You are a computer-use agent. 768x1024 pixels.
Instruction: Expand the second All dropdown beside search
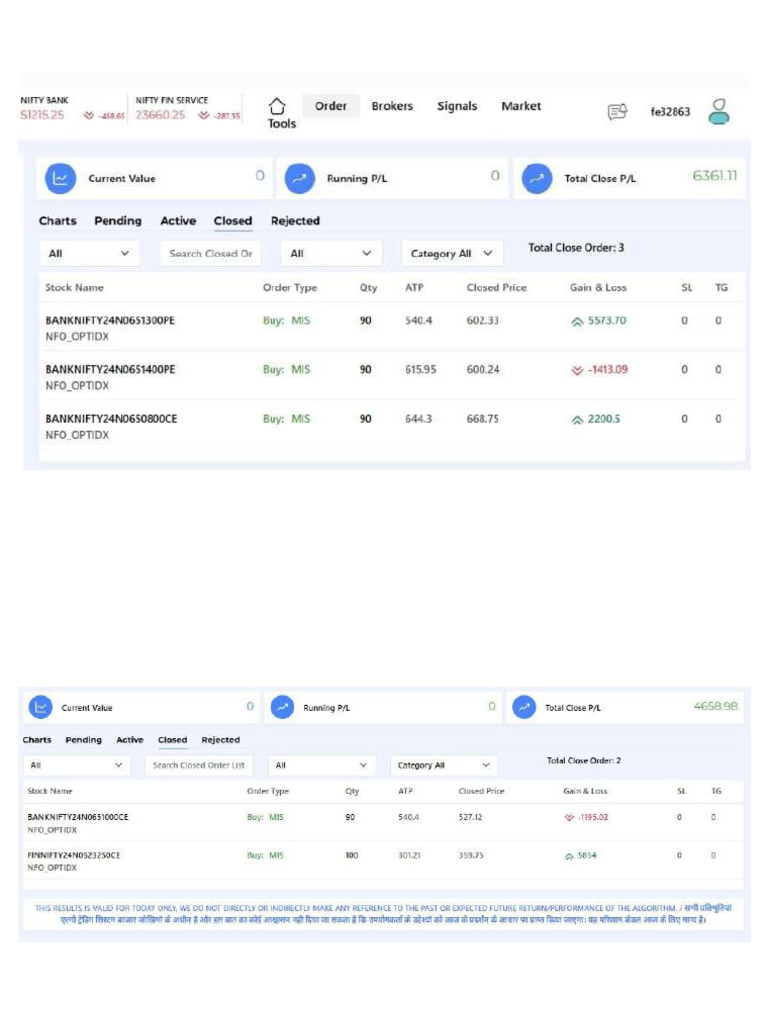tap(330, 253)
